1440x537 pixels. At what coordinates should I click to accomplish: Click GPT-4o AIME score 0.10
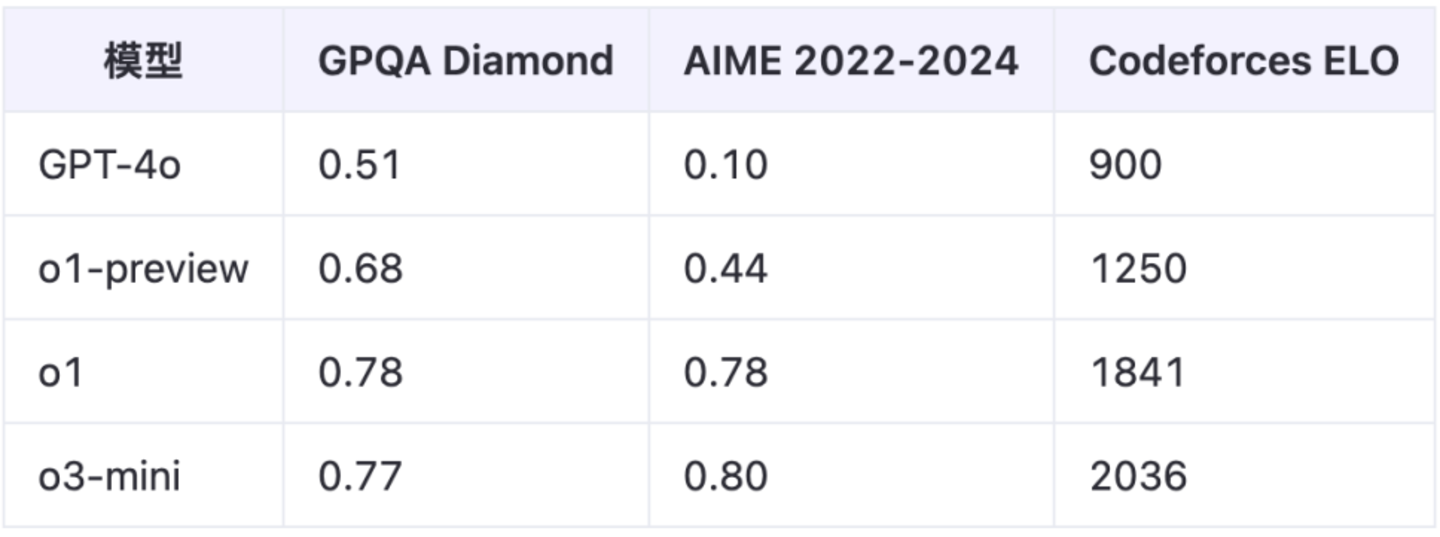[726, 165]
